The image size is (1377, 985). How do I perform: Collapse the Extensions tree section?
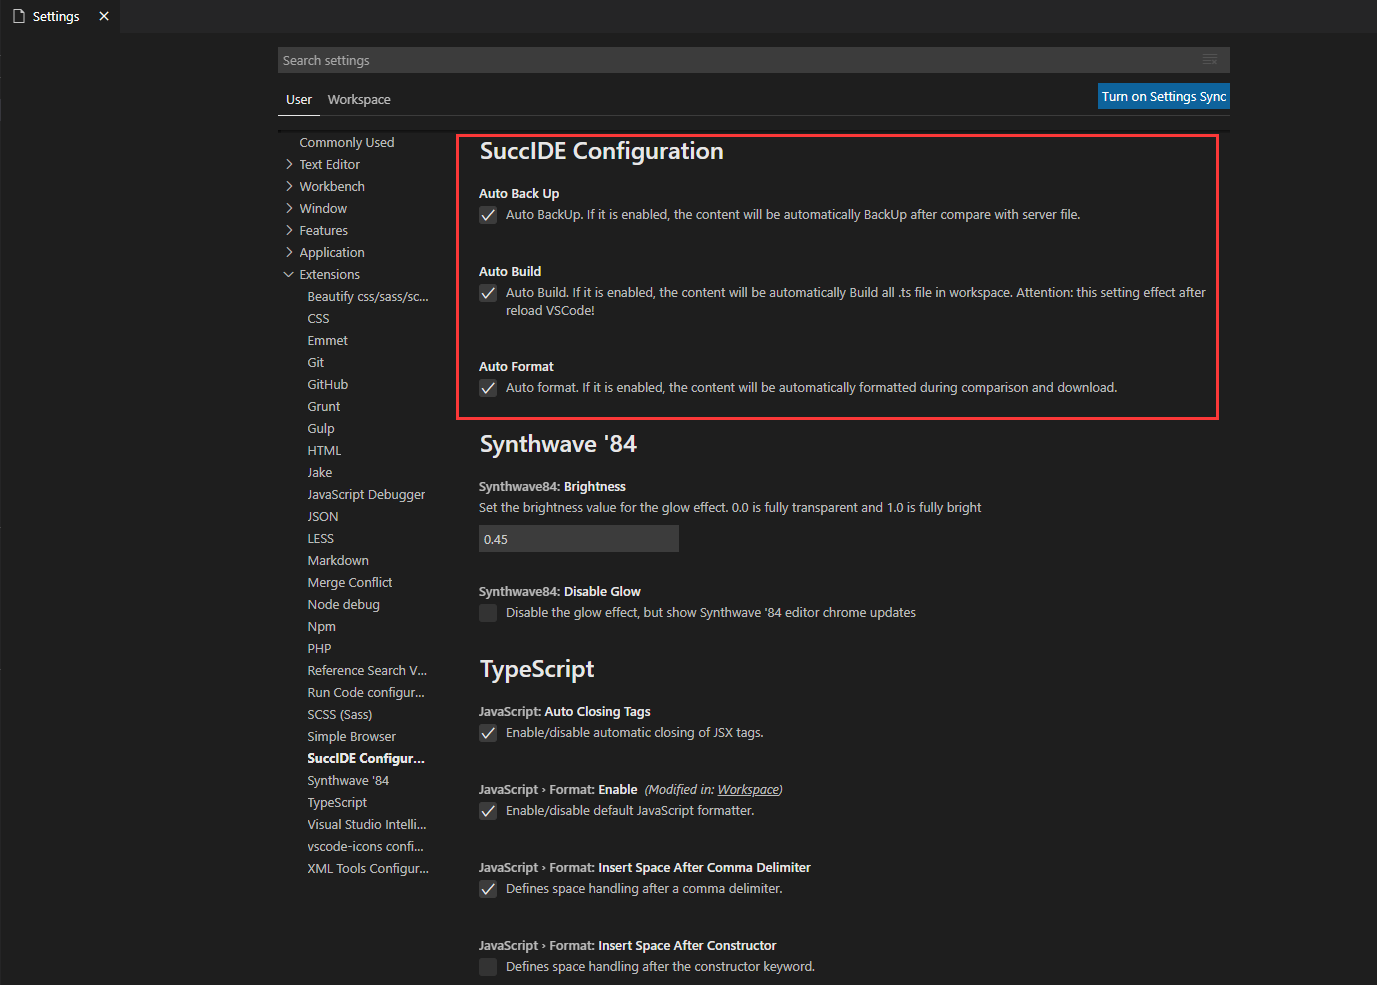coord(289,275)
